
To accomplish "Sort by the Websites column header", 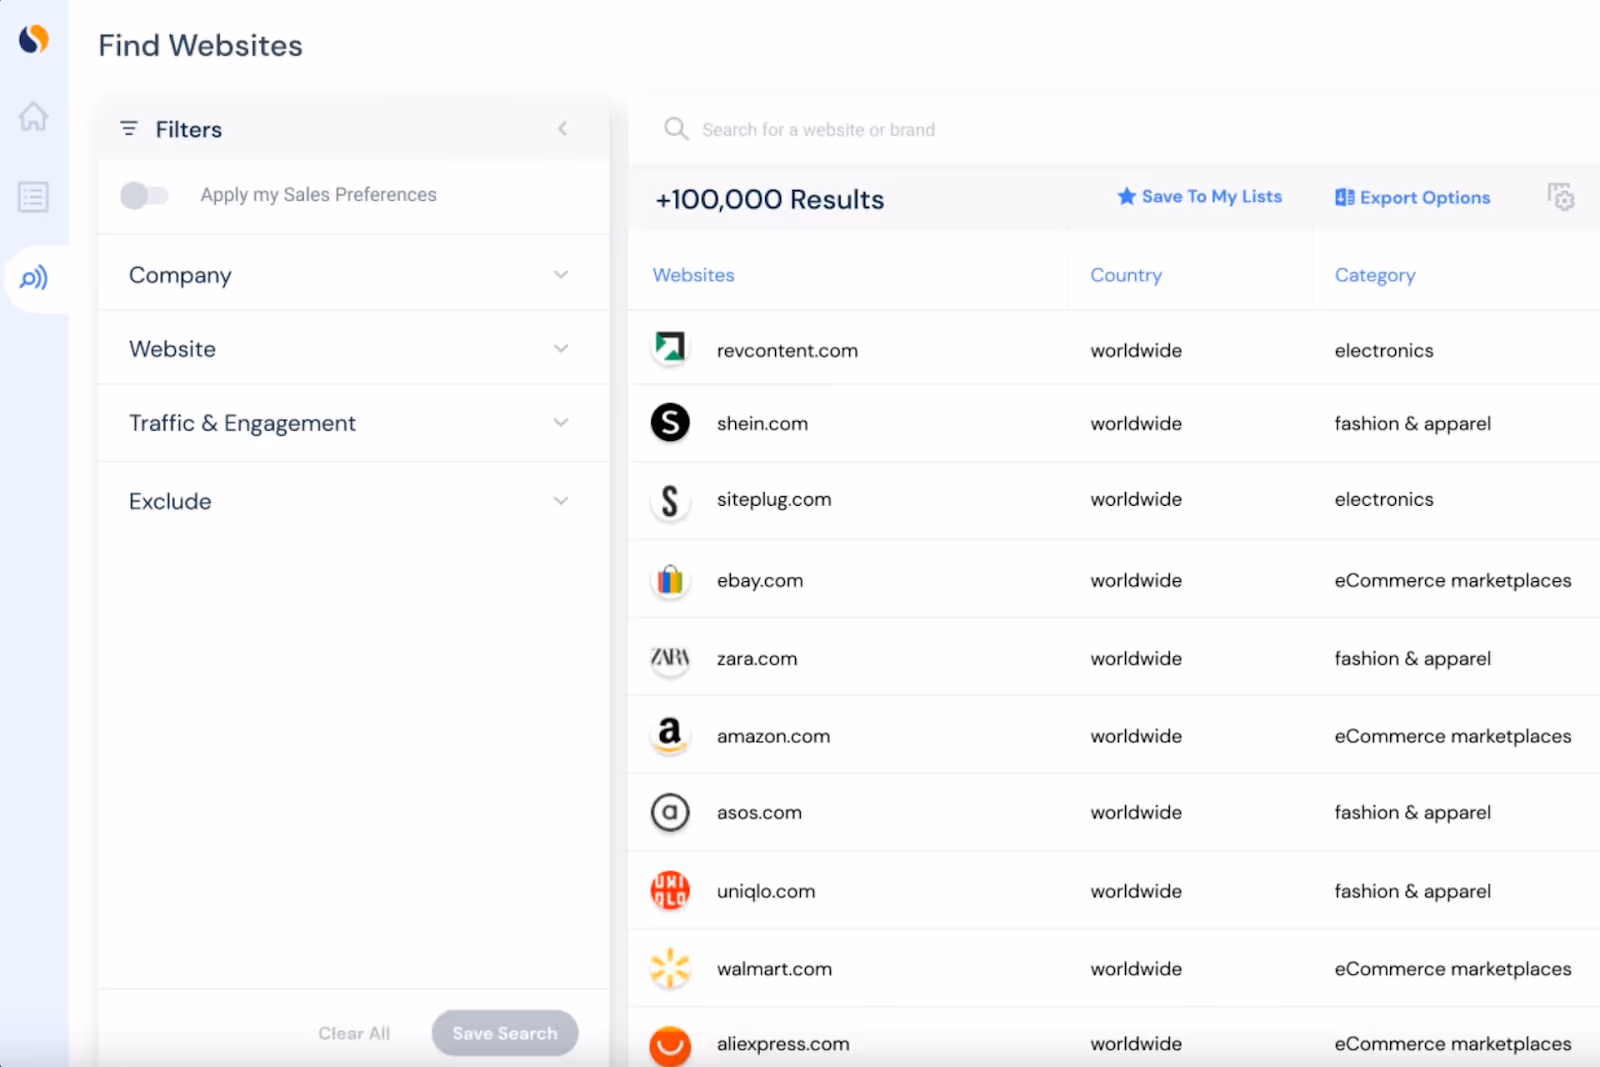I will point(693,275).
